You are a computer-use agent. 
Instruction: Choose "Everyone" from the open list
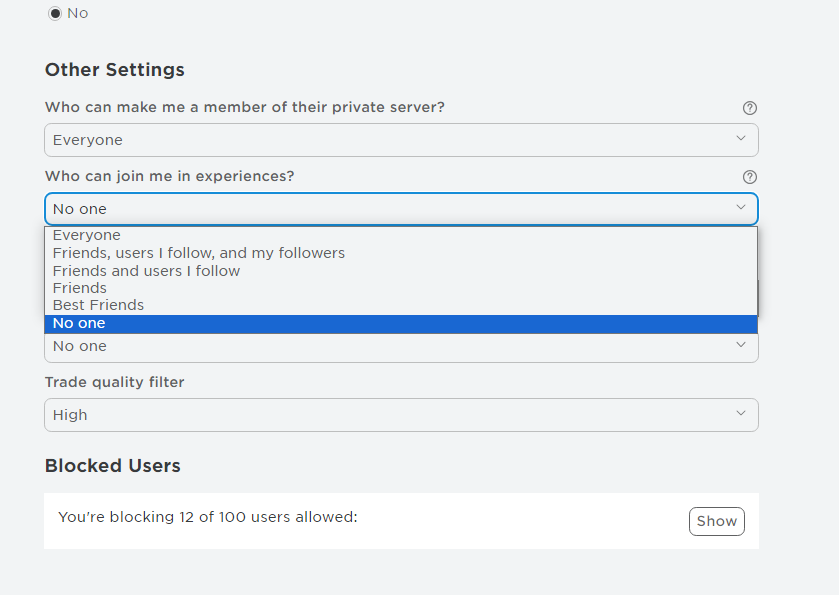coord(87,236)
